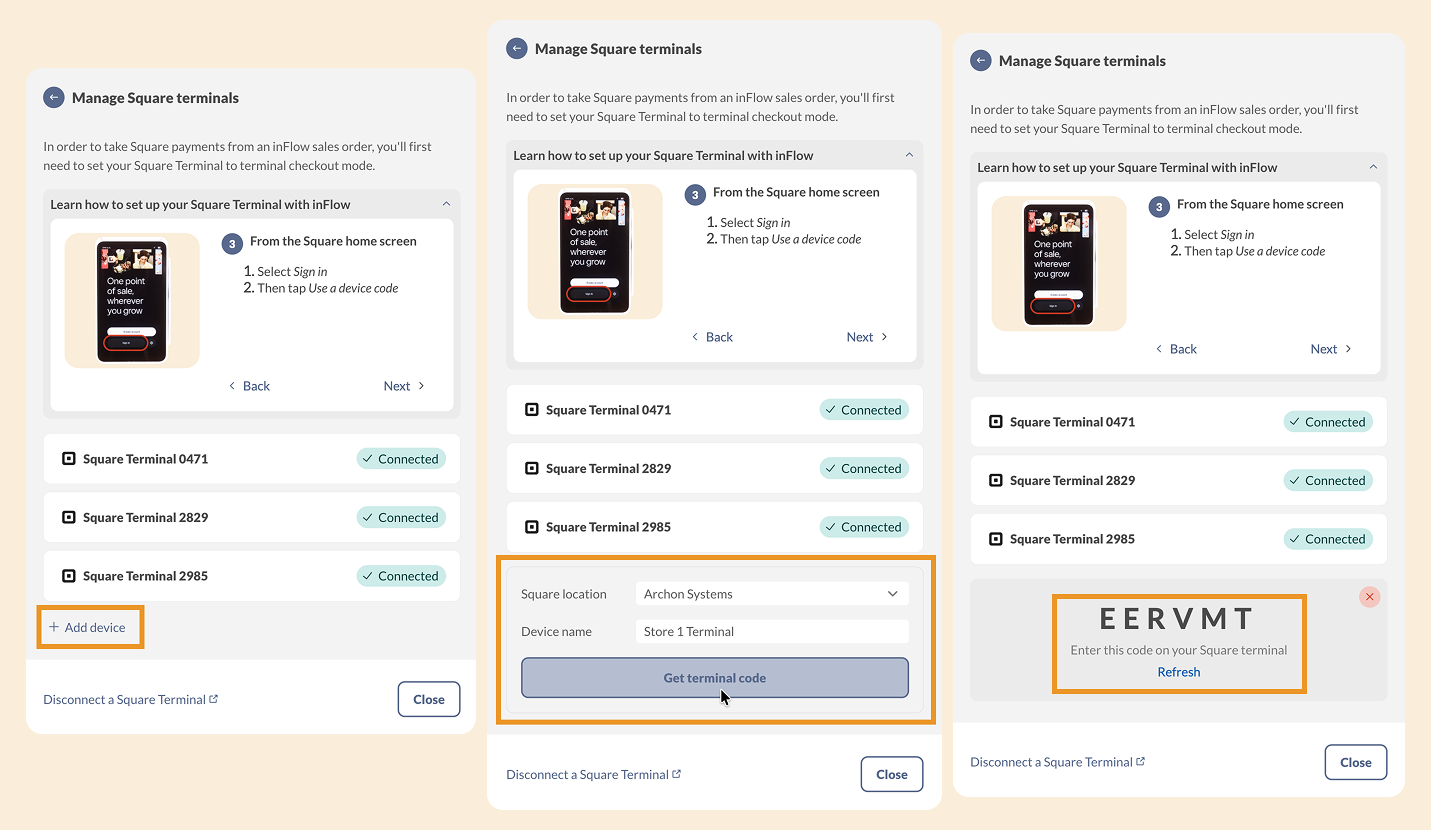This screenshot has width=1431, height=830.
Task: Go Back a setup step in the right panel
Action: point(1176,349)
